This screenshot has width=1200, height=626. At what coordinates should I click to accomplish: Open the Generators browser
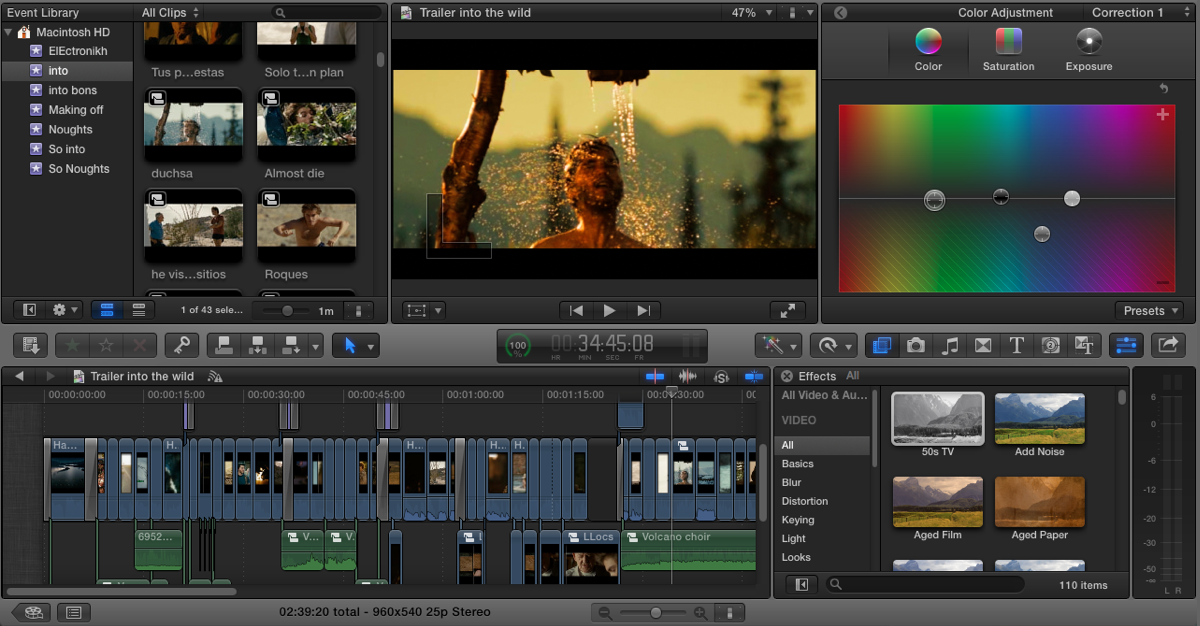(x=1051, y=345)
